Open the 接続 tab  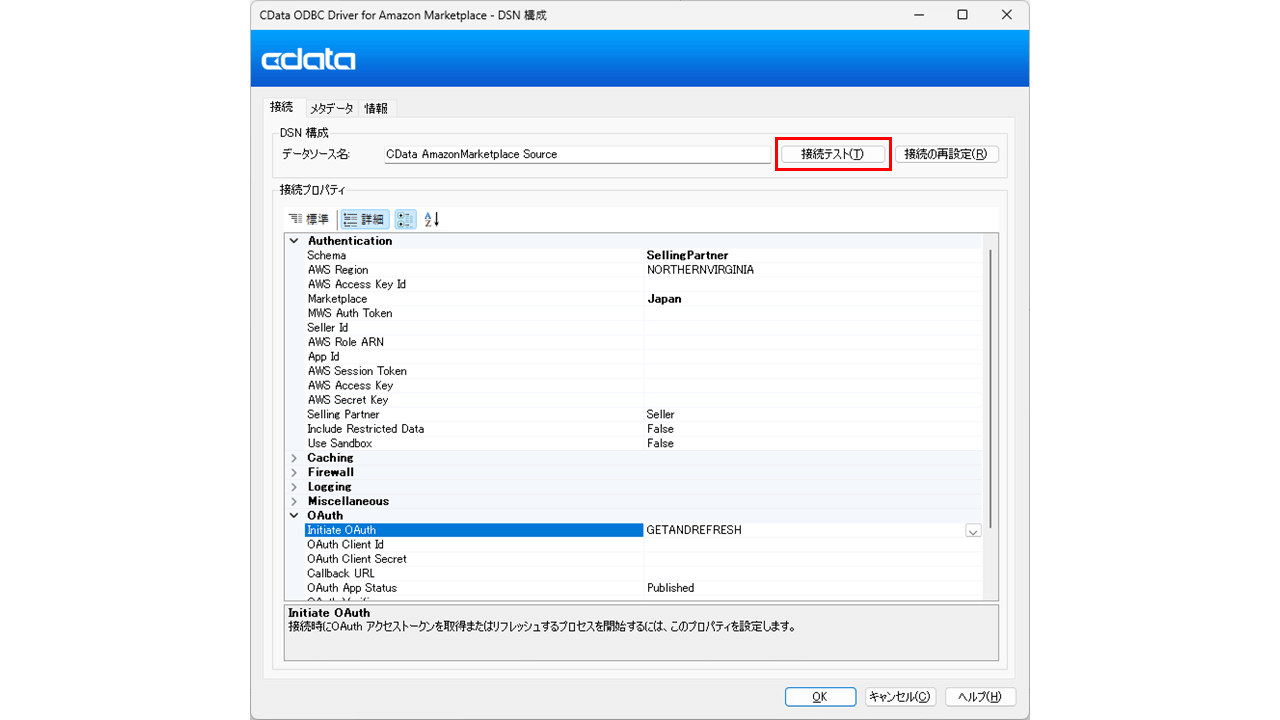(x=282, y=107)
